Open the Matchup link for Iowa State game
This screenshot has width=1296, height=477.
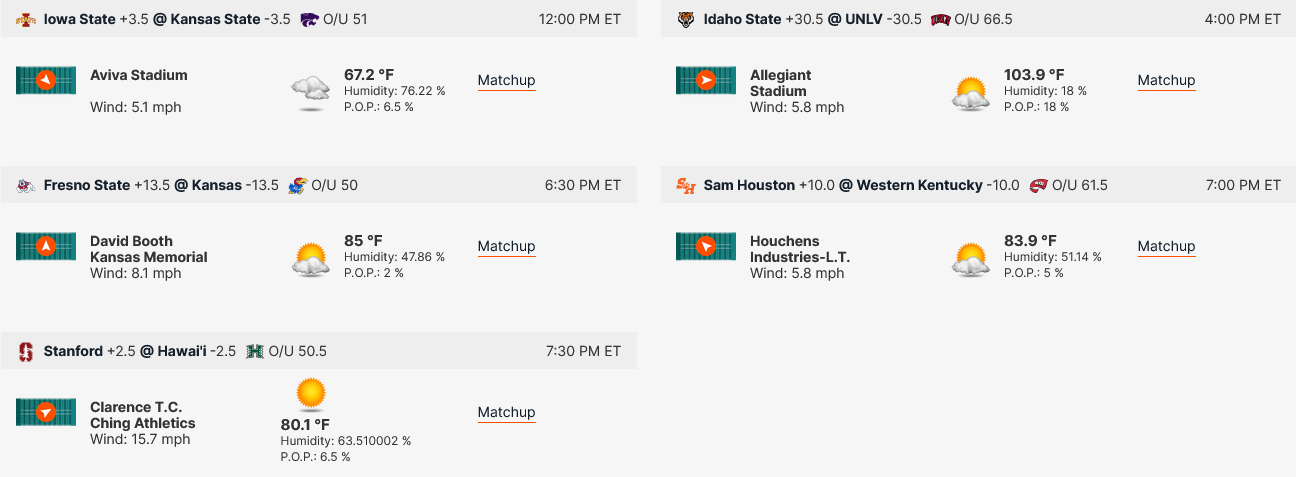click(506, 80)
